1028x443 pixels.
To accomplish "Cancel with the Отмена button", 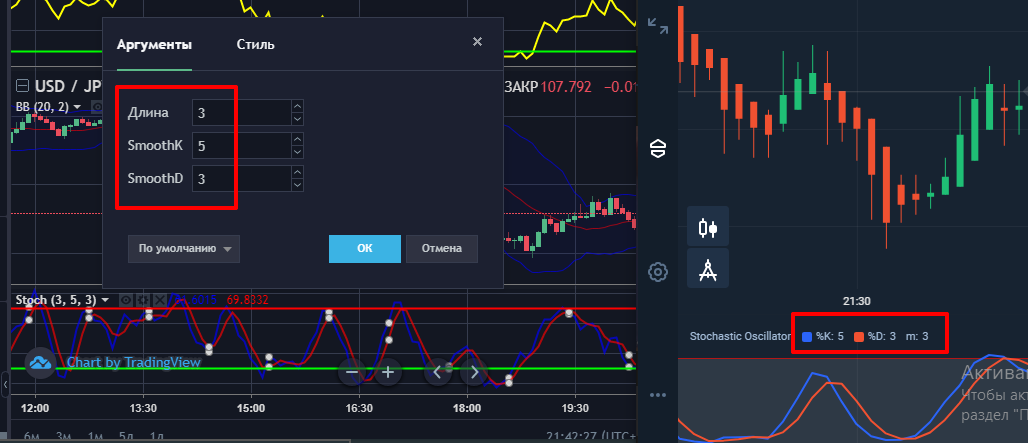I will pos(442,249).
